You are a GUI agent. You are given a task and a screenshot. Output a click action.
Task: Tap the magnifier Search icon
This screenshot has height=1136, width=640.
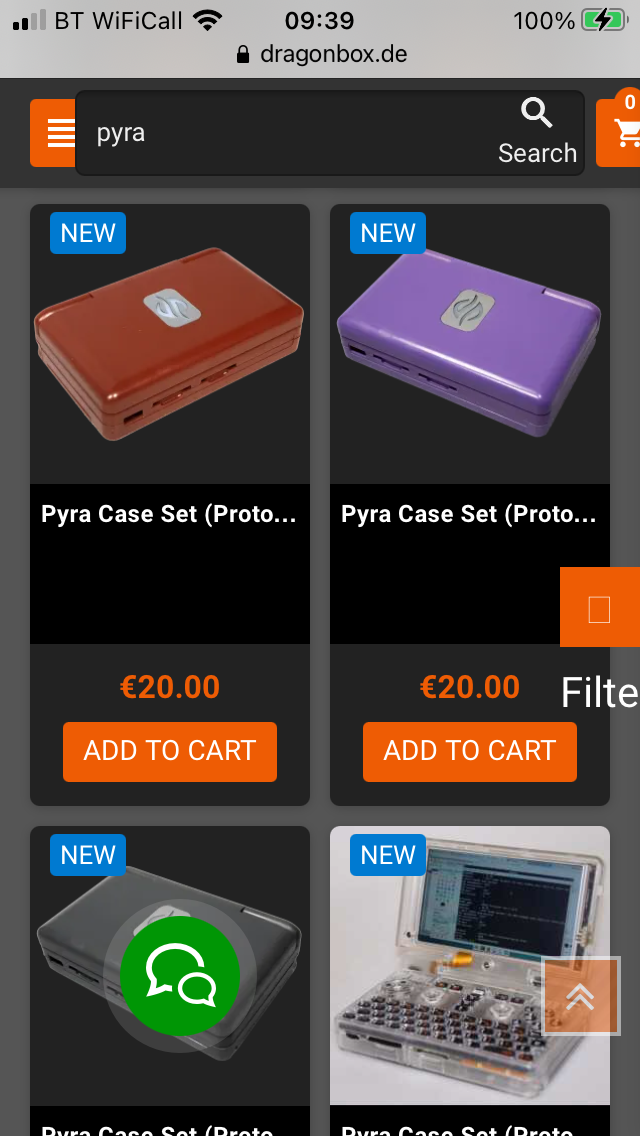tap(537, 114)
